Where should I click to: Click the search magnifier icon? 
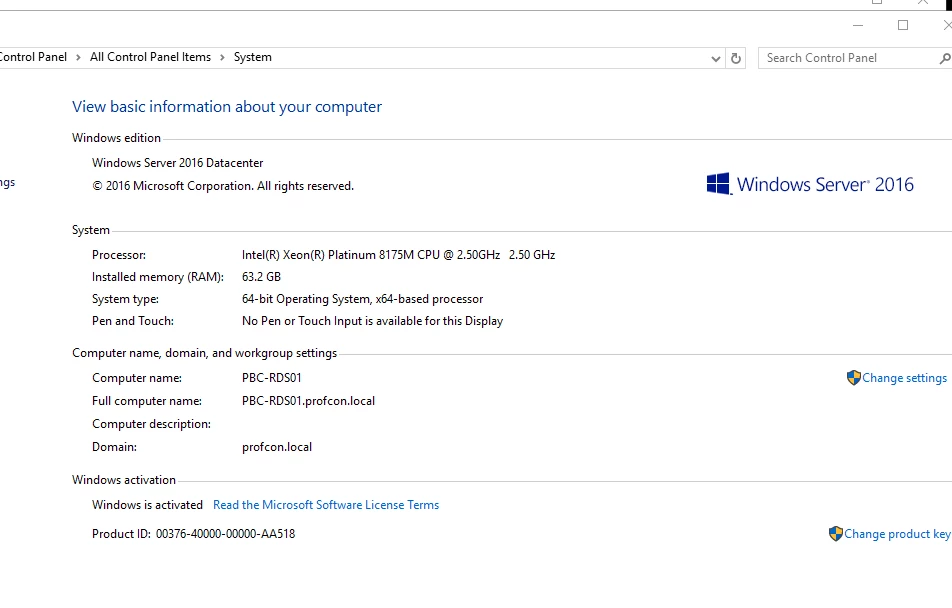coord(944,58)
